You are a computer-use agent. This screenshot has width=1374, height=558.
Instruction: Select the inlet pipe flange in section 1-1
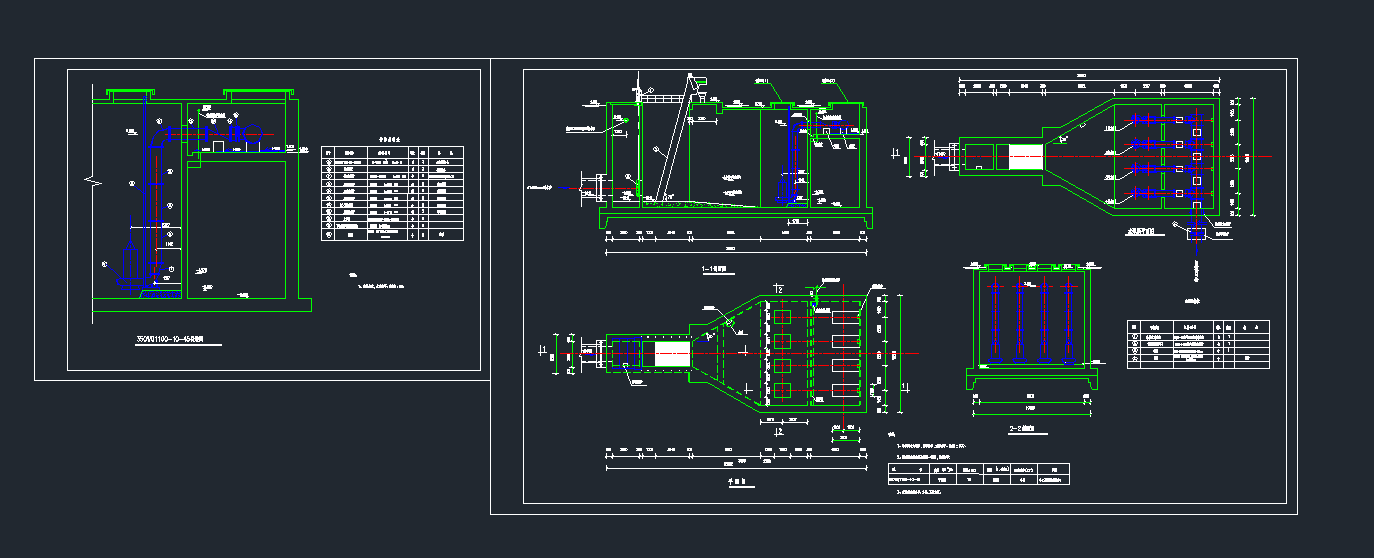tap(597, 187)
